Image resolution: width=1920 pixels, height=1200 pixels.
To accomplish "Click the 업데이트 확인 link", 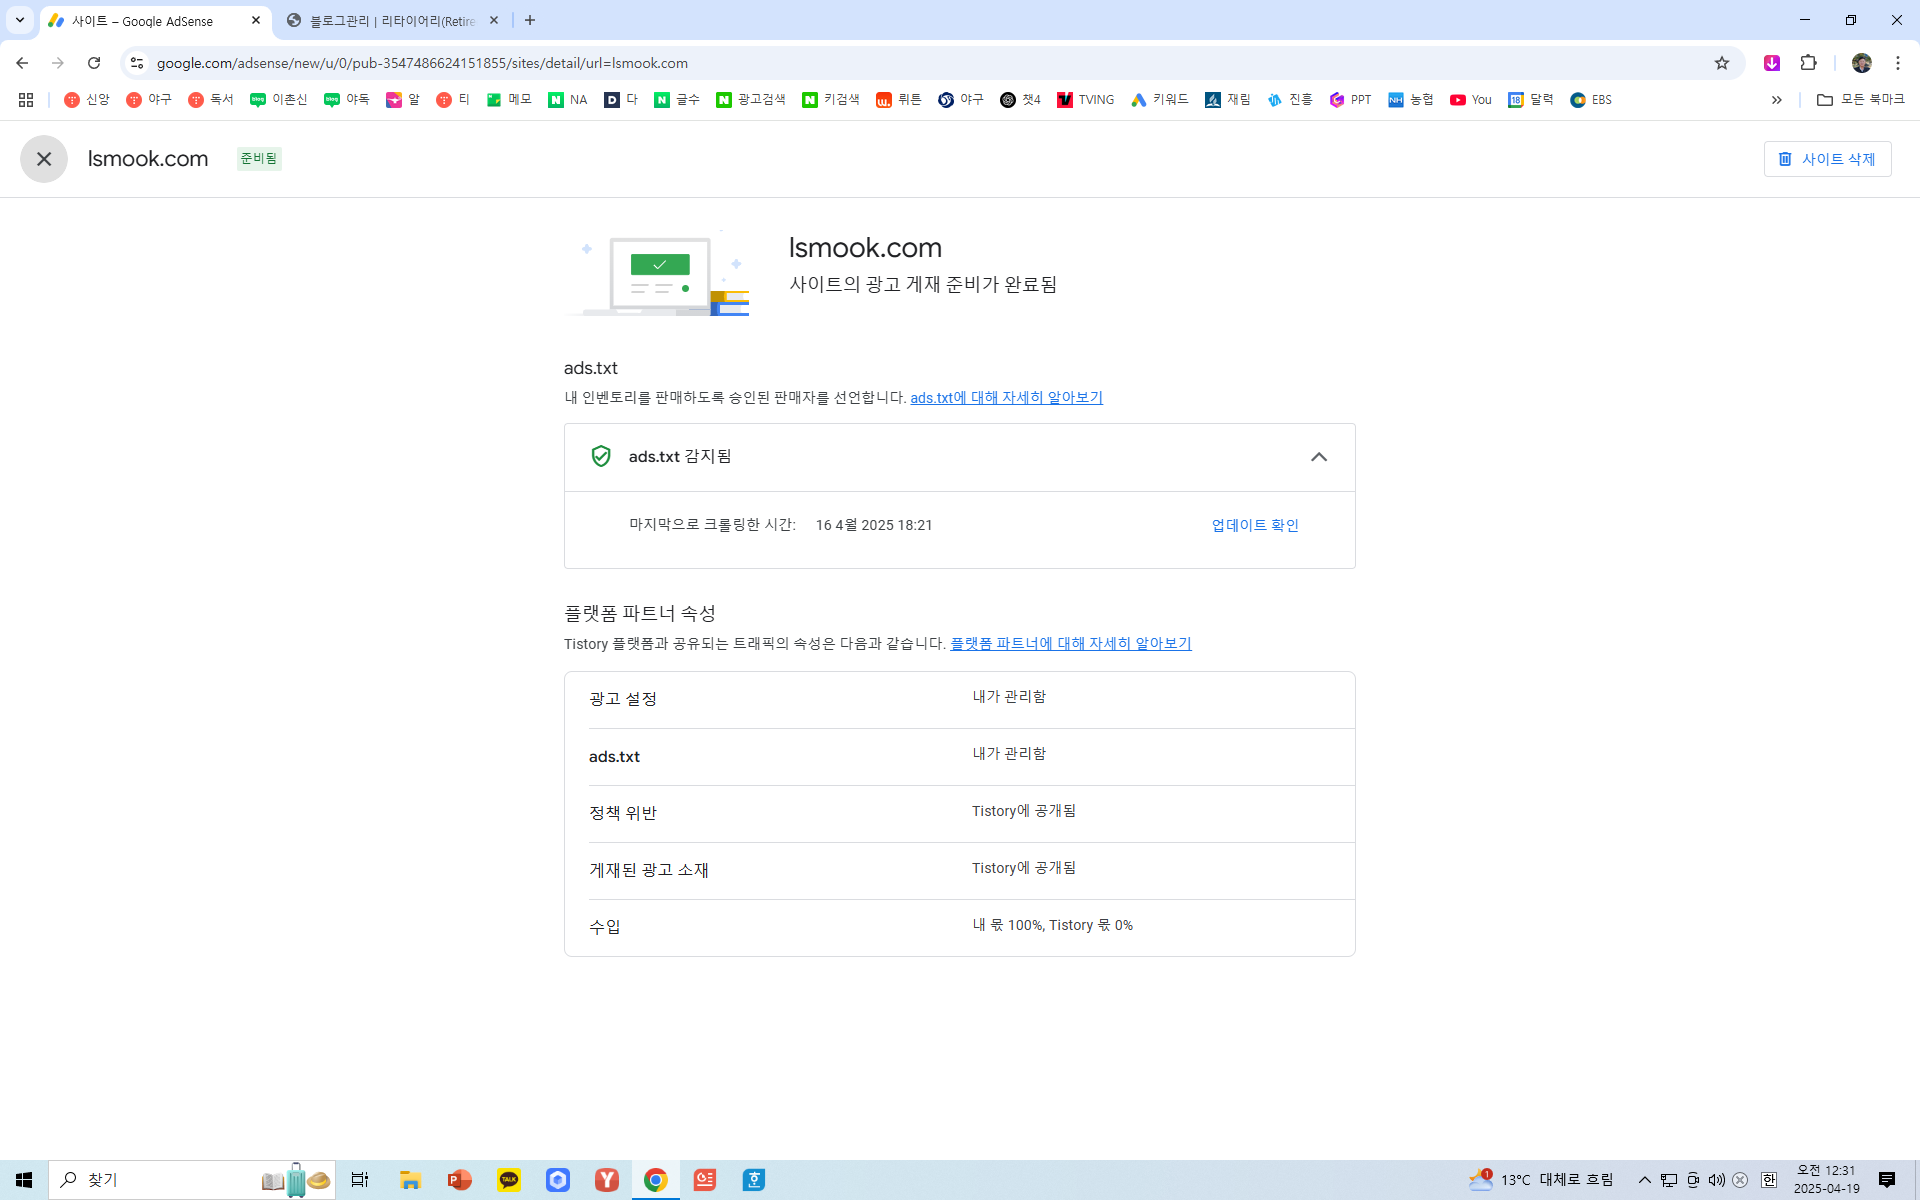I will [x=1254, y=525].
